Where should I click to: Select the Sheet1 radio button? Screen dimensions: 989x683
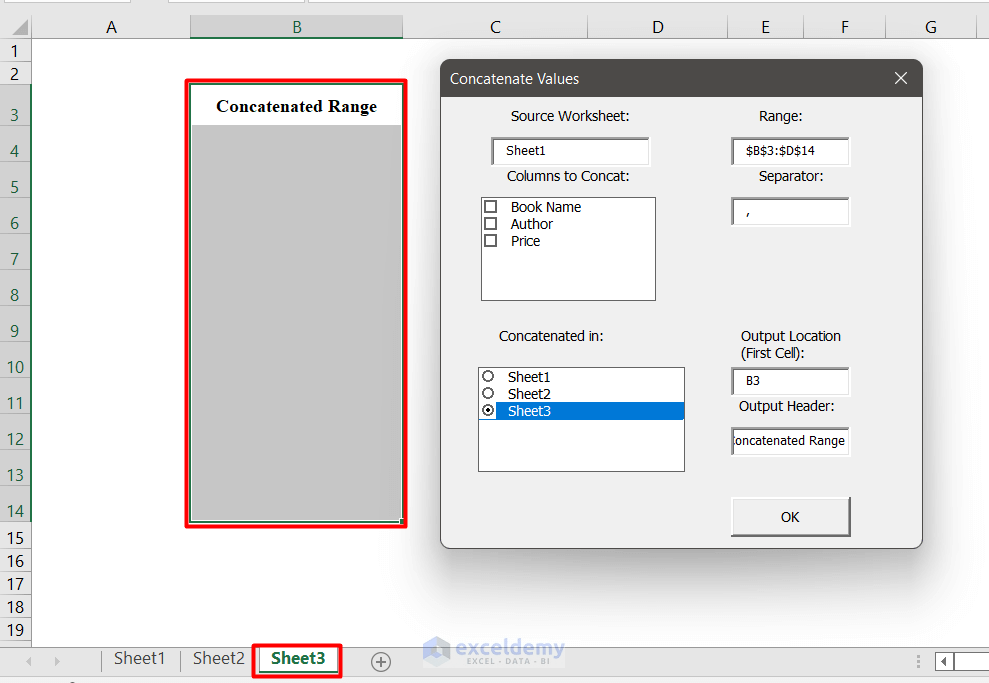pyautogui.click(x=487, y=376)
